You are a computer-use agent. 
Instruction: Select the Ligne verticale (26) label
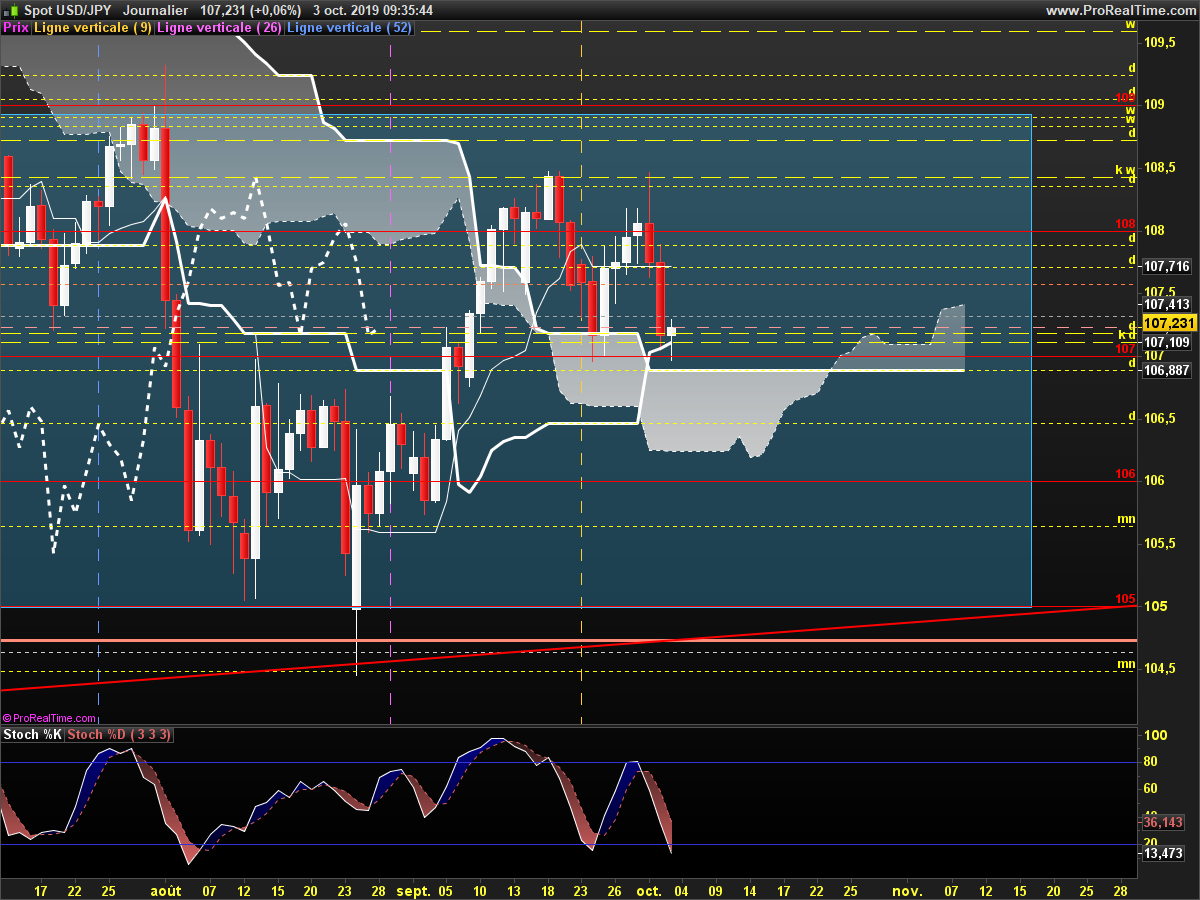tap(220, 28)
